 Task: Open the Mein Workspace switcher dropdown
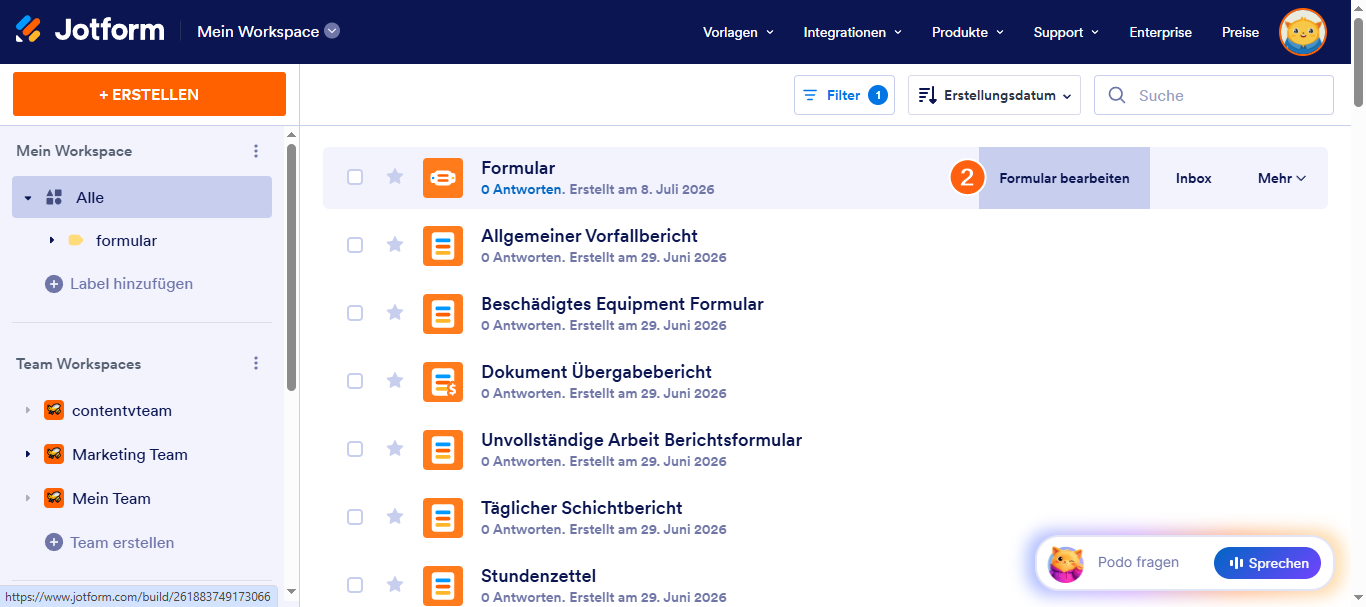332,31
